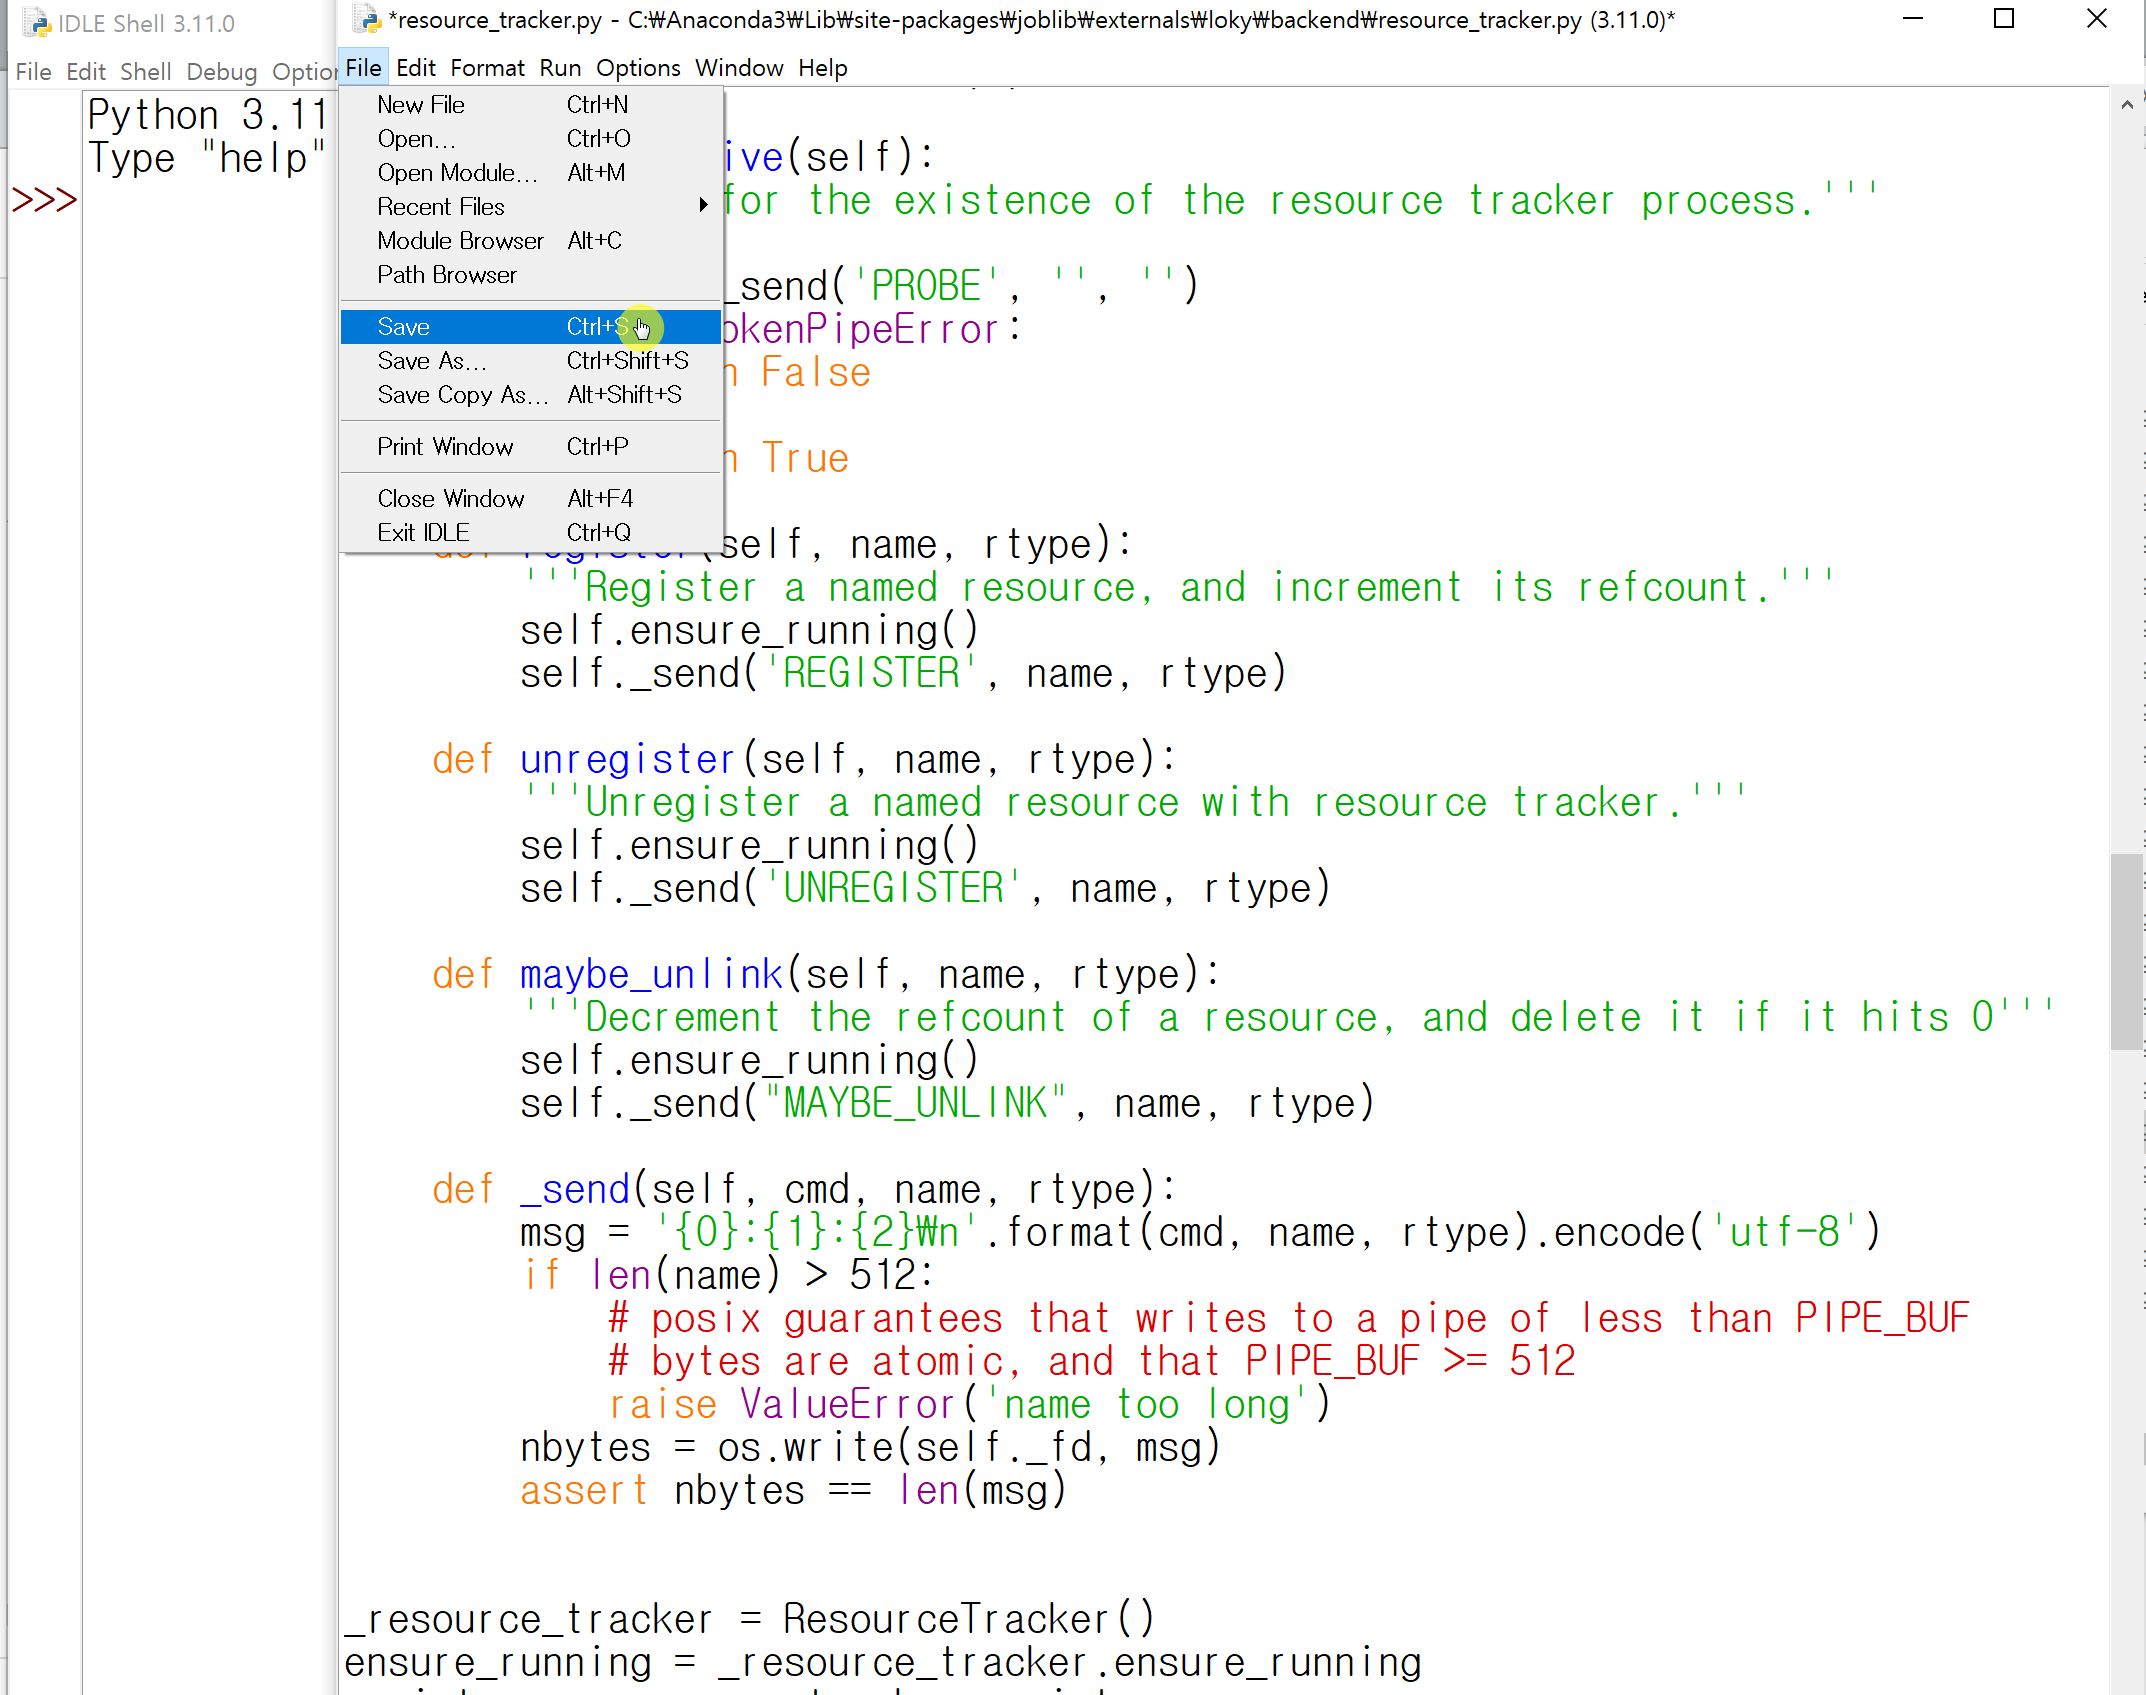2146x1695 pixels.
Task: Select Close Window in File menu
Action: [x=450, y=499]
